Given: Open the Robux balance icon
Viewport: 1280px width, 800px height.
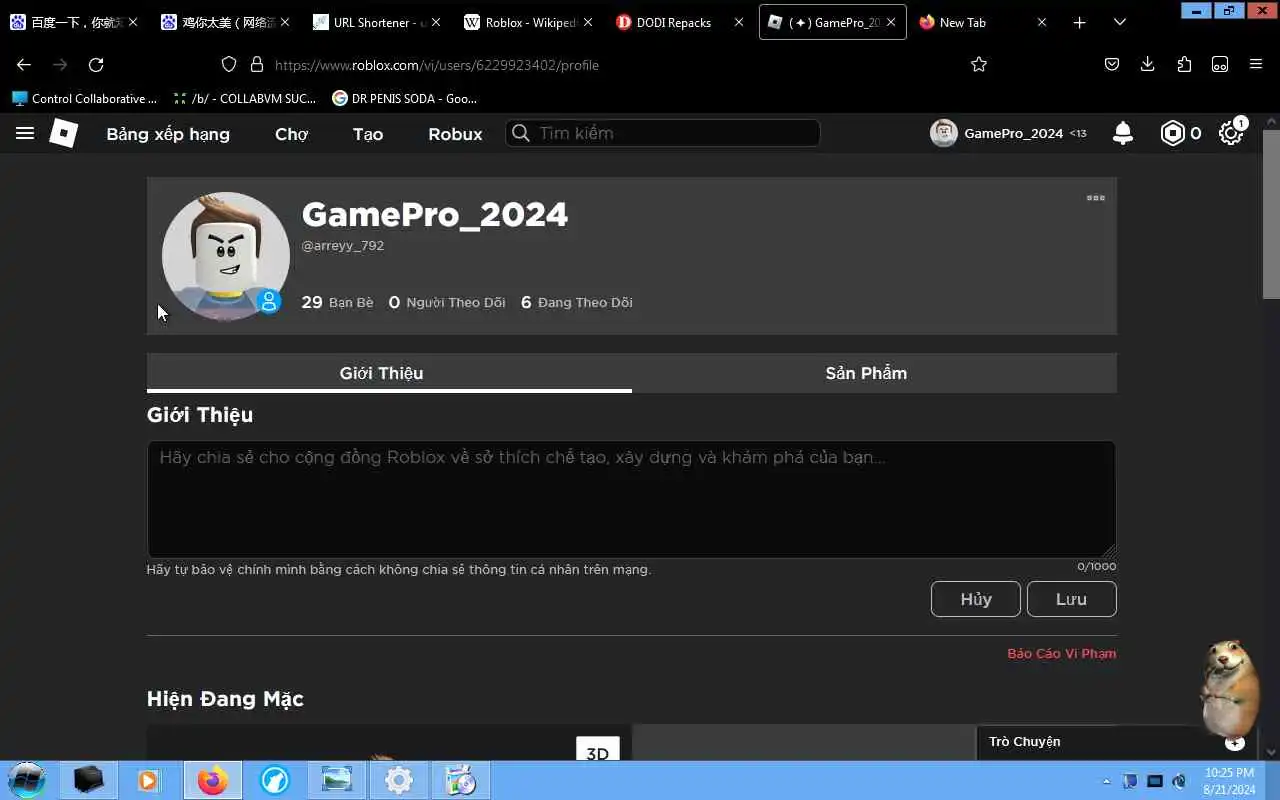Looking at the screenshot, I should click(1172, 133).
